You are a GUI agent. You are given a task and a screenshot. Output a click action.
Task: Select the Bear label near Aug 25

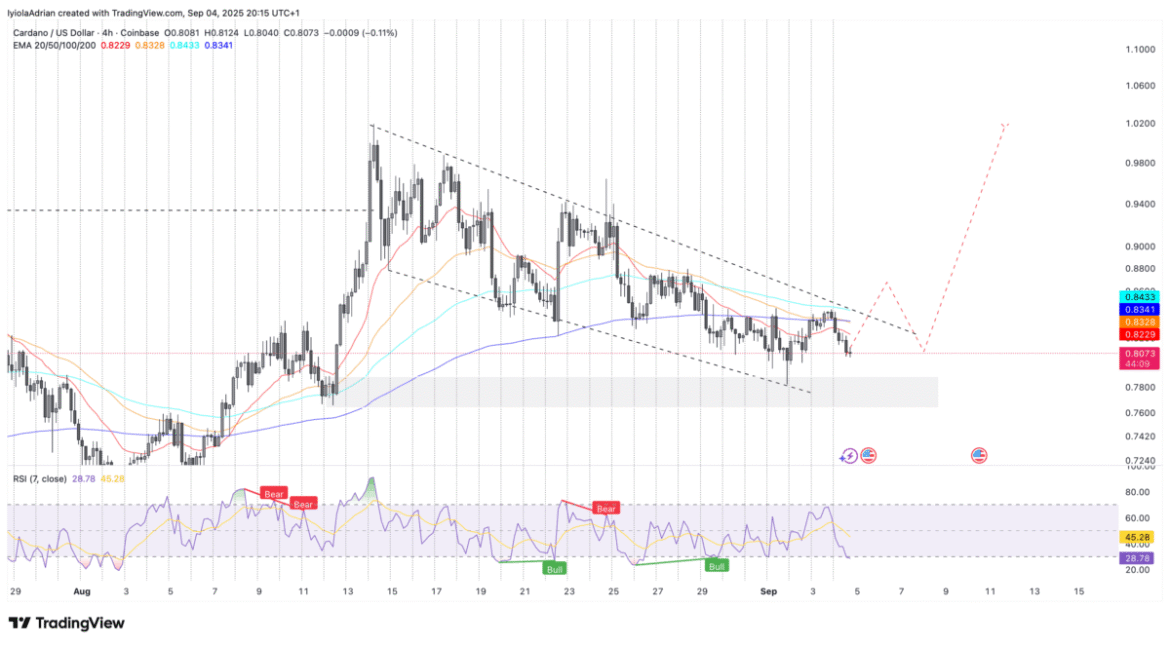pyautogui.click(x=606, y=508)
